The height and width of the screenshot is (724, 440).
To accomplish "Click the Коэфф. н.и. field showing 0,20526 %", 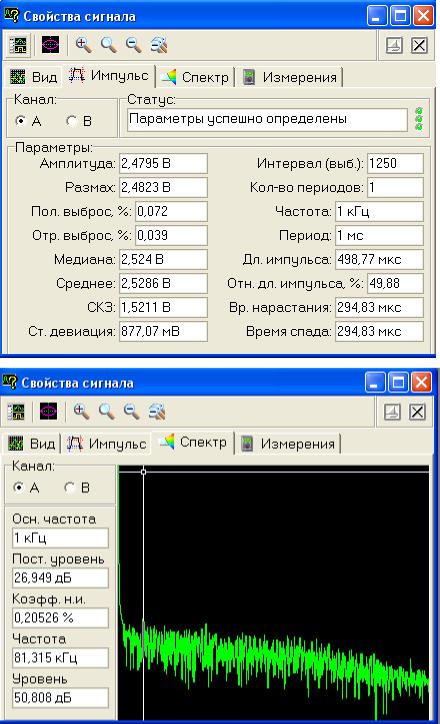I will pos(60,618).
